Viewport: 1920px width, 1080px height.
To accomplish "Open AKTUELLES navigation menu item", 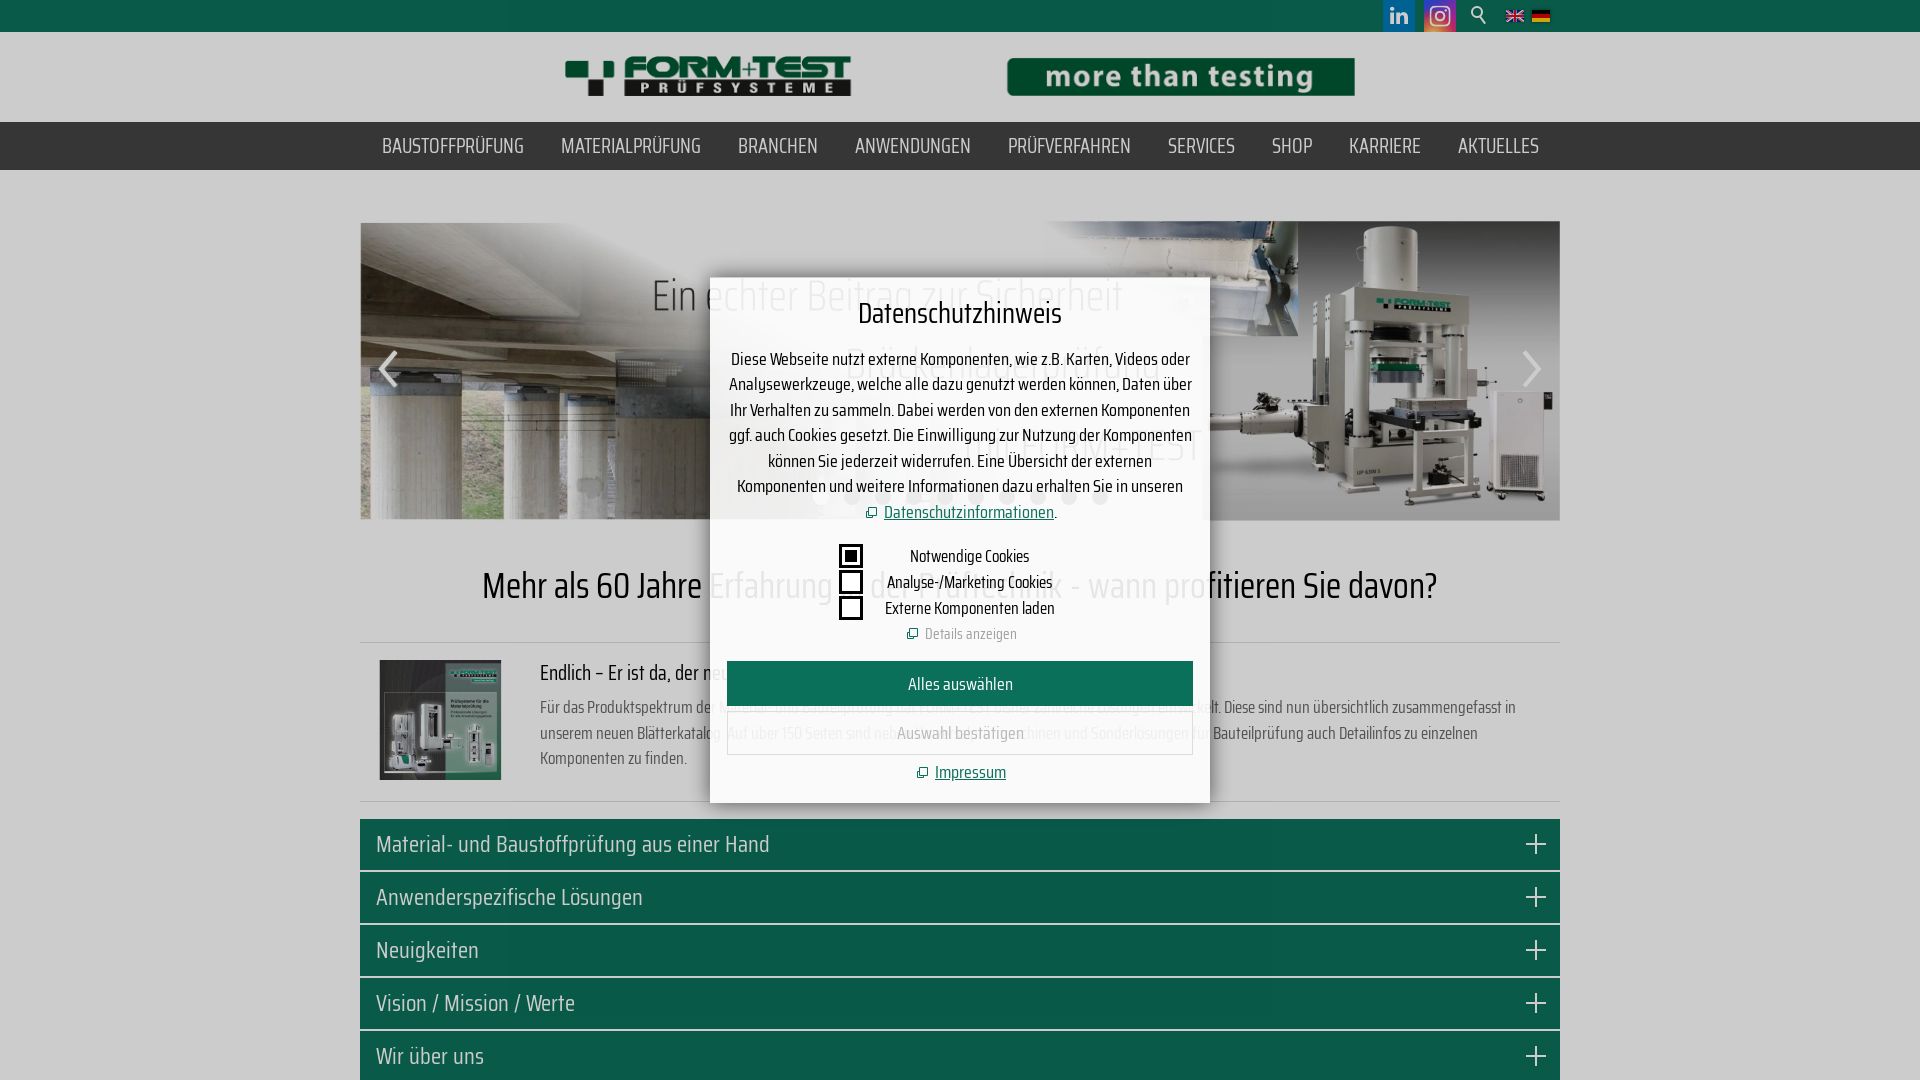I will click(1497, 146).
